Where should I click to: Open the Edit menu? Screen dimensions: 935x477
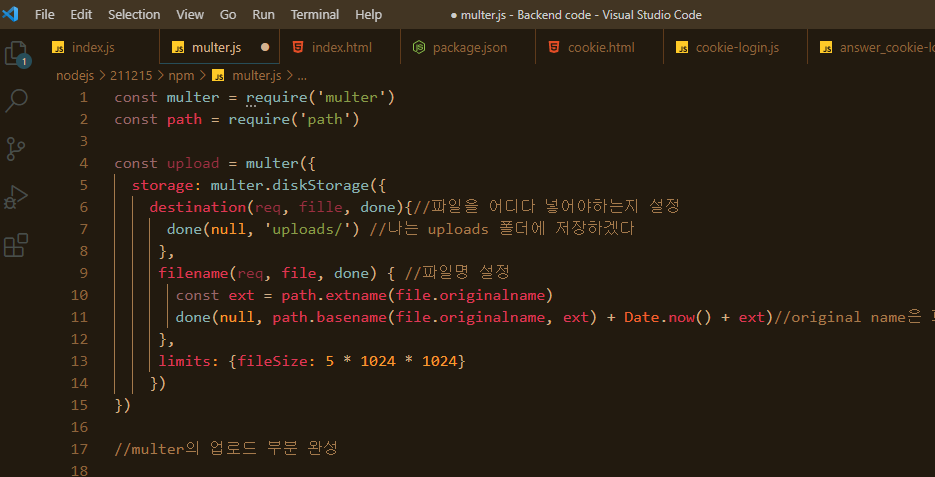[81, 14]
